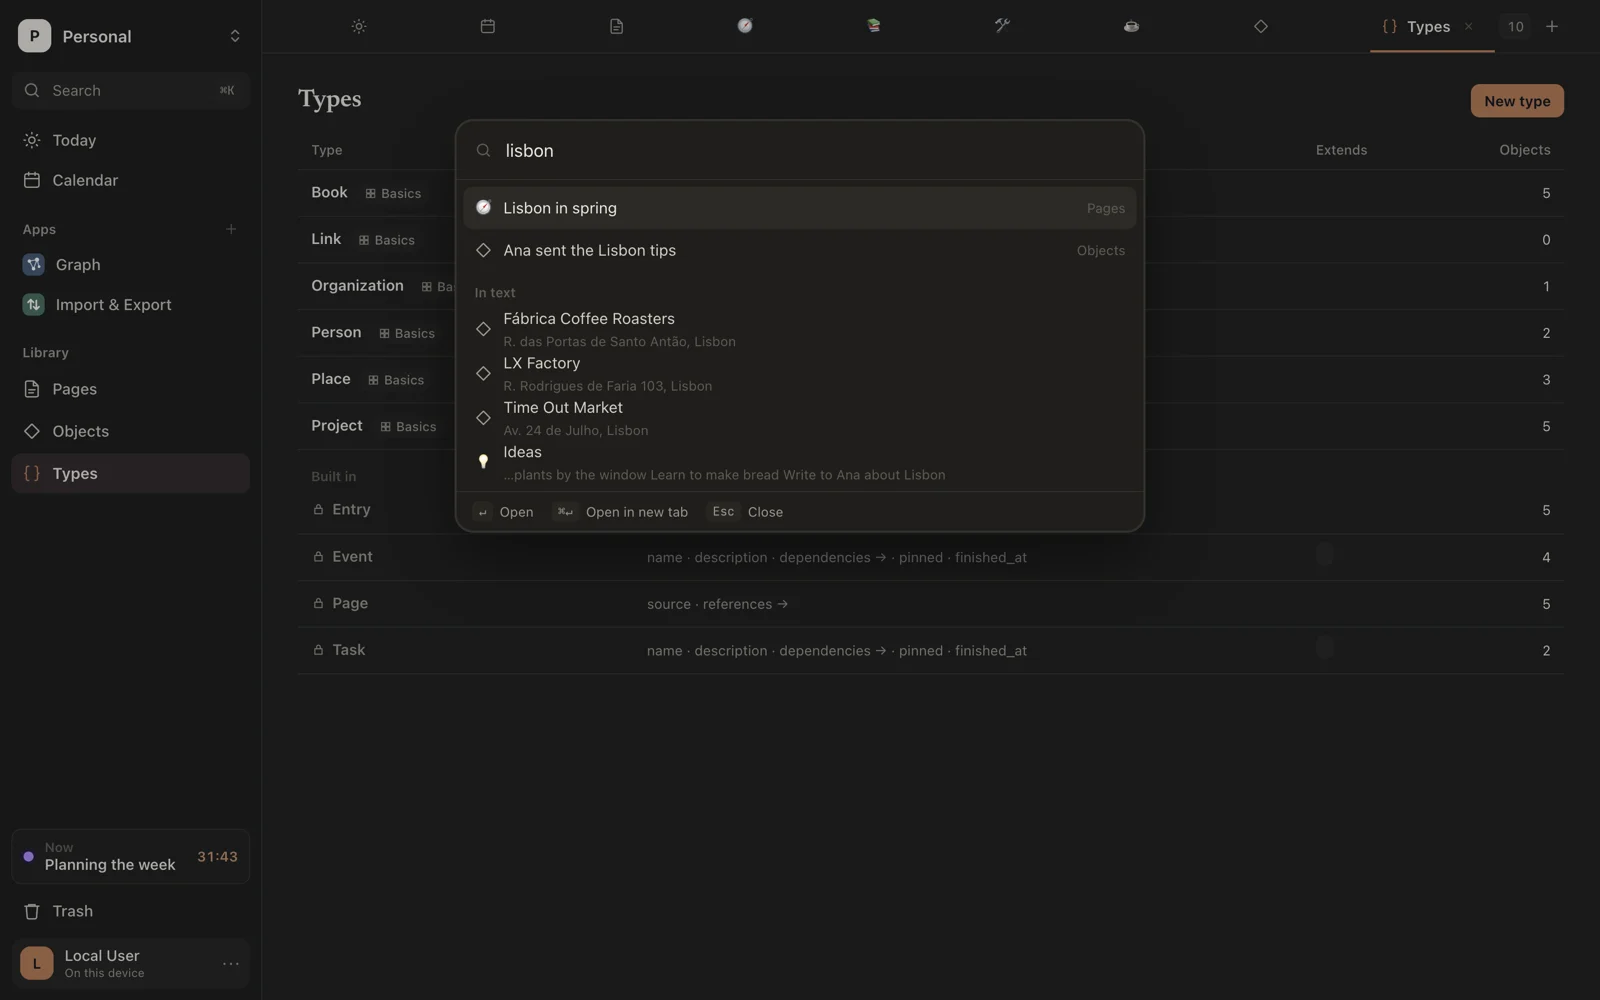Open the page document icon tab
Image resolution: width=1600 pixels, height=1000 pixels.
point(616,27)
